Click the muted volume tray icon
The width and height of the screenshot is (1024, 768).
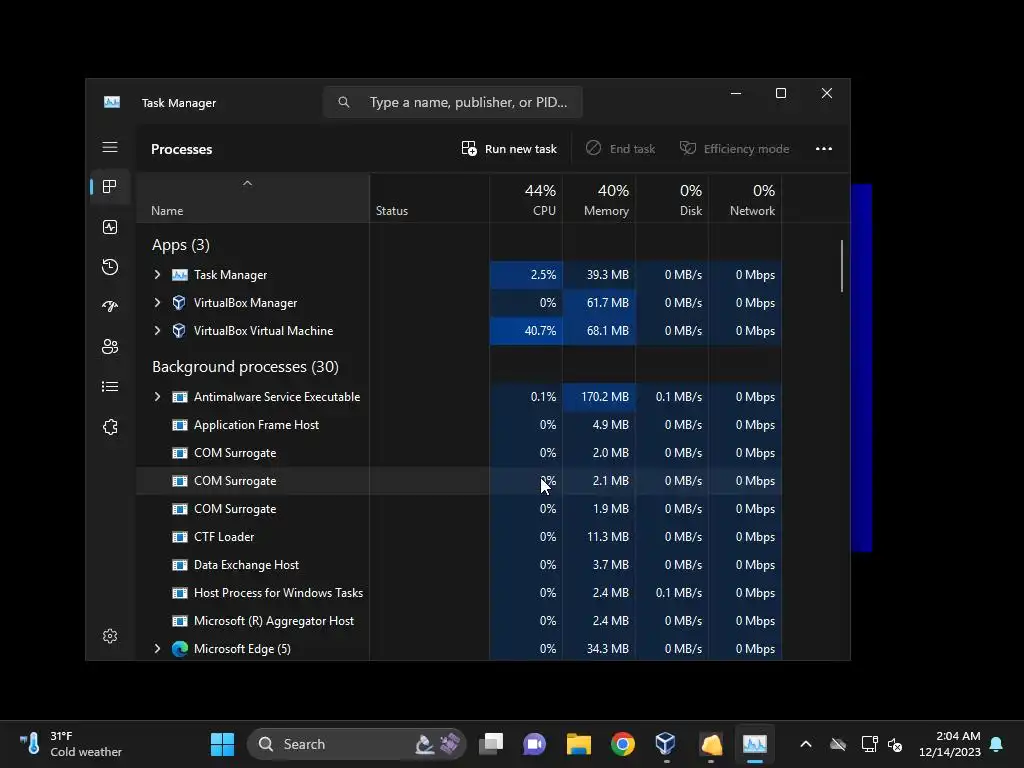[x=895, y=744]
